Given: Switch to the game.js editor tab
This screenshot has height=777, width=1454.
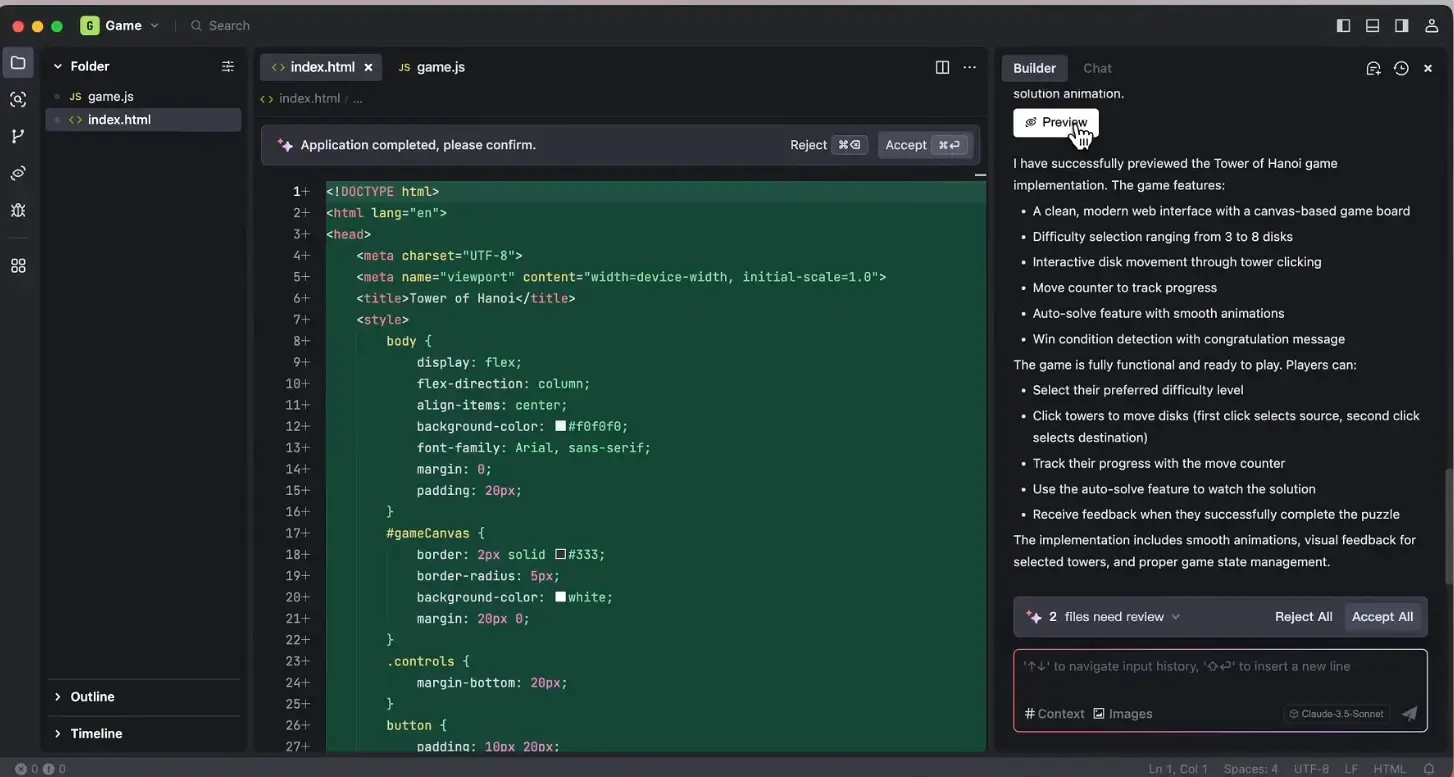Looking at the screenshot, I should [x=432, y=67].
